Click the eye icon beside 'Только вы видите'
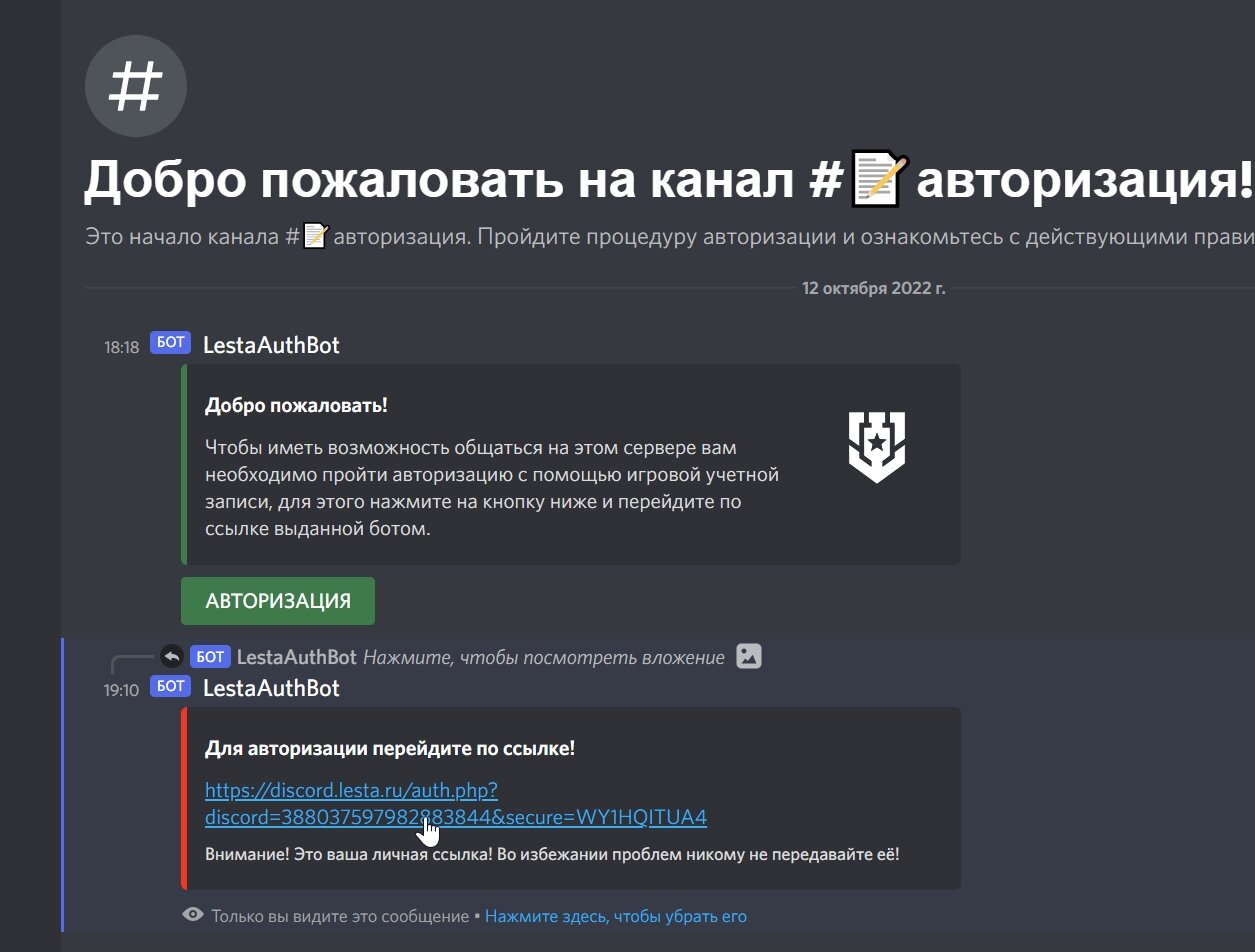The height and width of the screenshot is (952, 1255). coord(193,915)
